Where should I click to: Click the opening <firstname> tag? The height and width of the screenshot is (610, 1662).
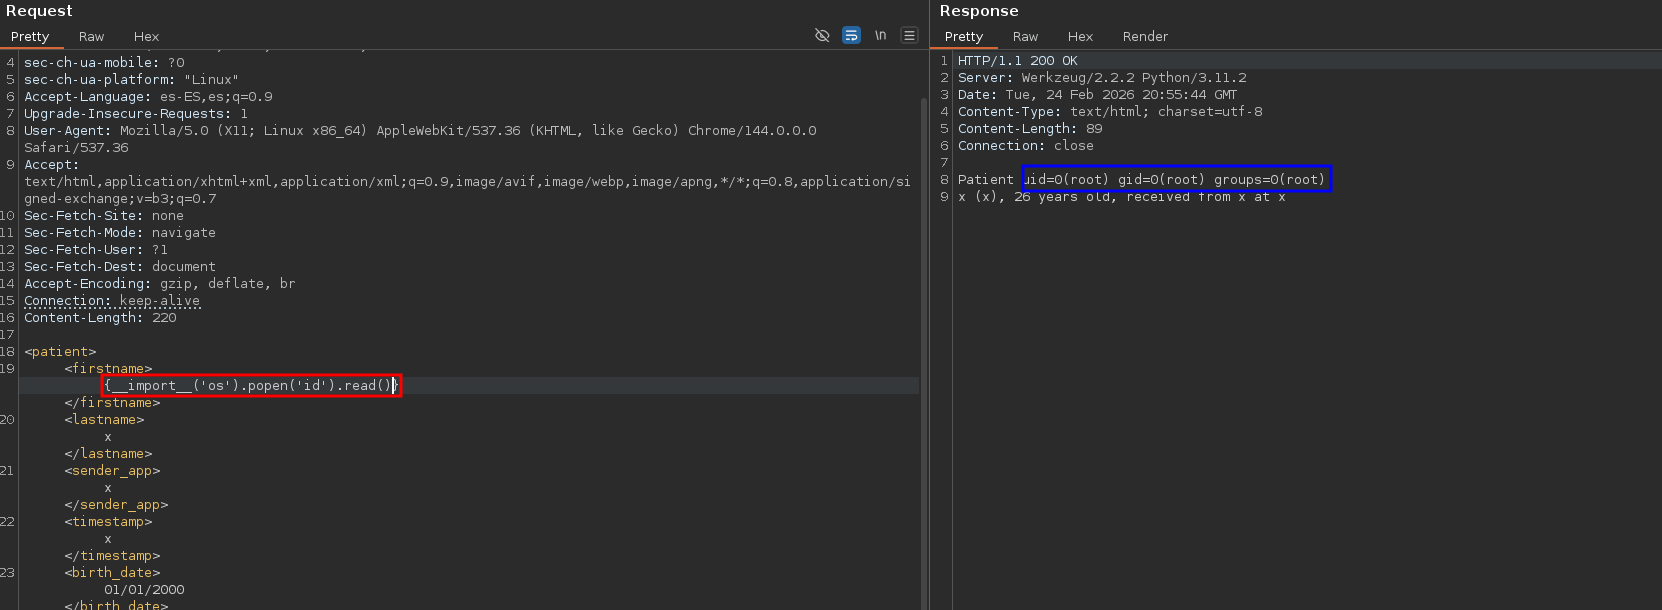click(x=108, y=369)
